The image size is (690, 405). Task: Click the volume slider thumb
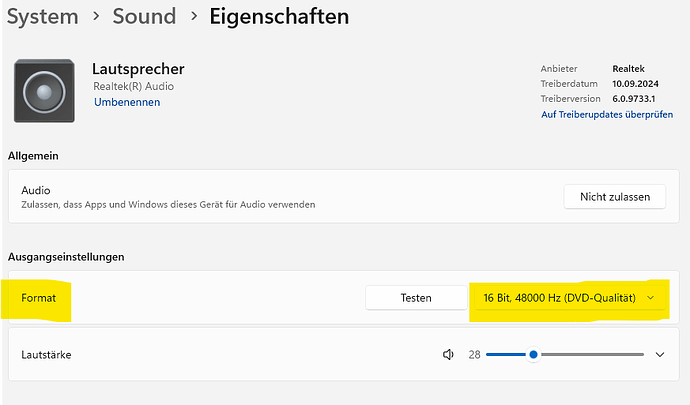coord(534,354)
